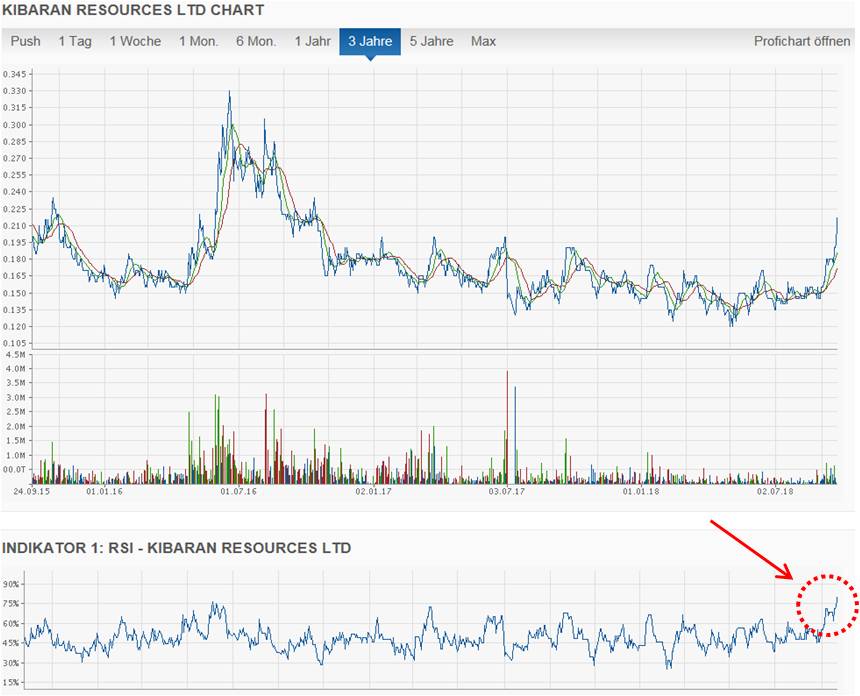
Task: Click the 75% RSI axis label
Action: click(x=11, y=603)
